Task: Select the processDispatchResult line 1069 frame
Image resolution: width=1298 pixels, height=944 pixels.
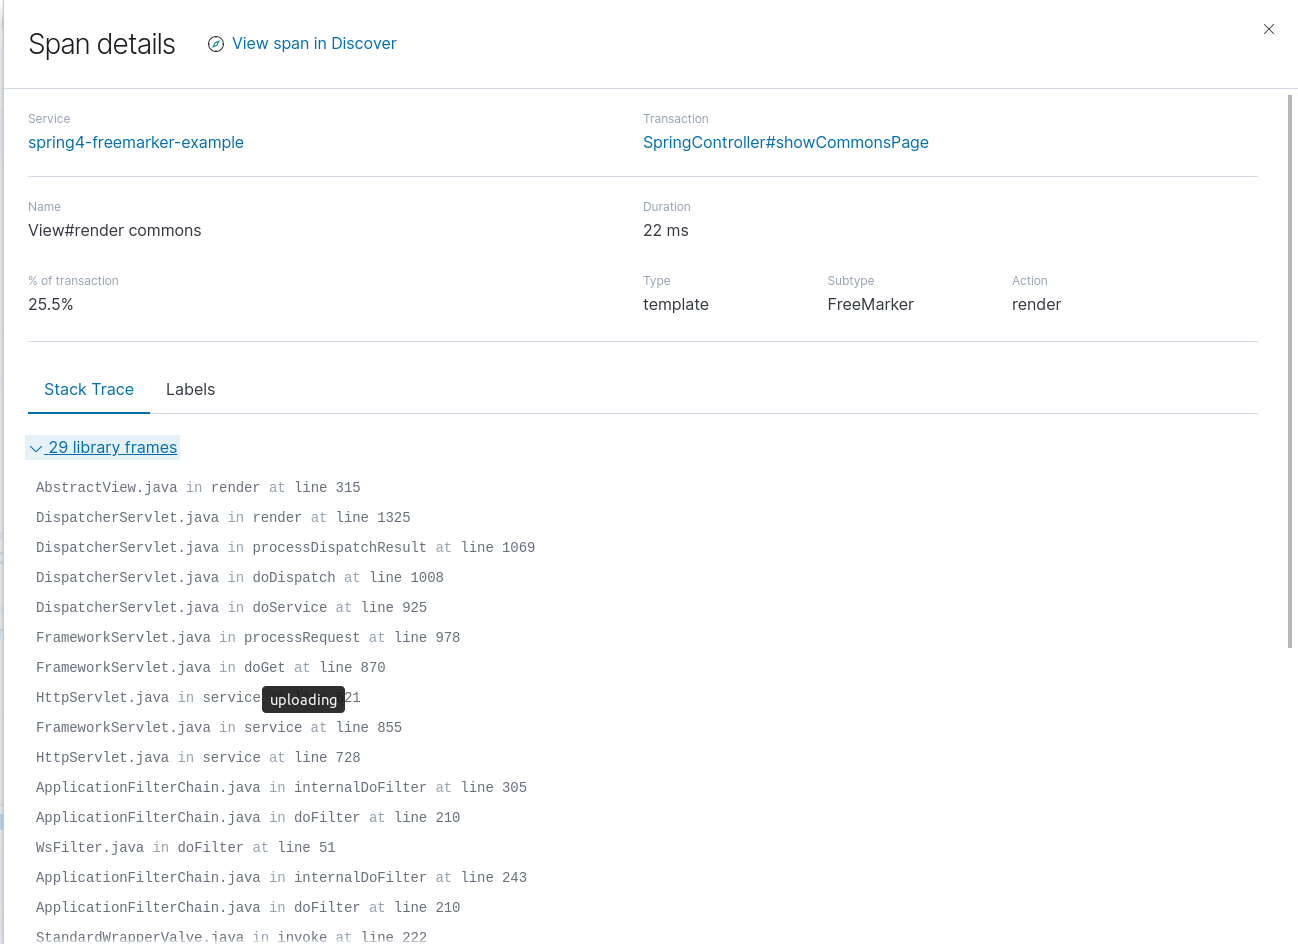Action: pyautogui.click(x=285, y=548)
